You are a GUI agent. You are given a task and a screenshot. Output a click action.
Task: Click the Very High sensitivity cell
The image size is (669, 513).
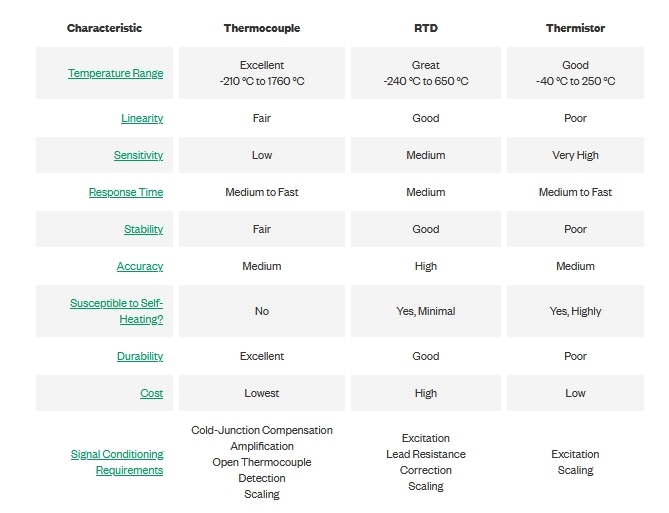pyautogui.click(x=575, y=155)
